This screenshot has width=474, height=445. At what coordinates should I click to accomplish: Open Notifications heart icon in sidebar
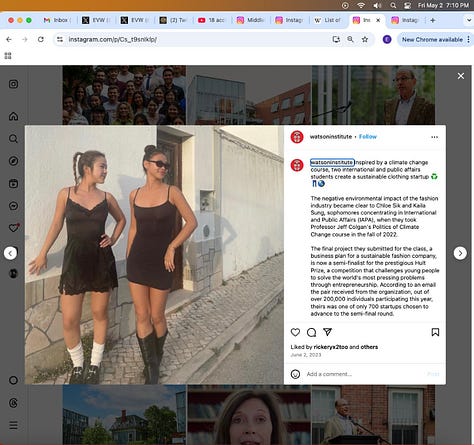(x=13, y=228)
